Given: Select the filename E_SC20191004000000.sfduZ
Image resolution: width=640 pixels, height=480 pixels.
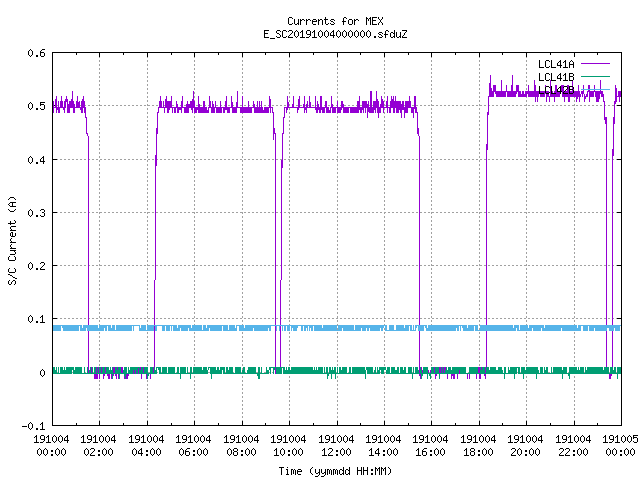Looking at the screenshot, I should (335, 34).
